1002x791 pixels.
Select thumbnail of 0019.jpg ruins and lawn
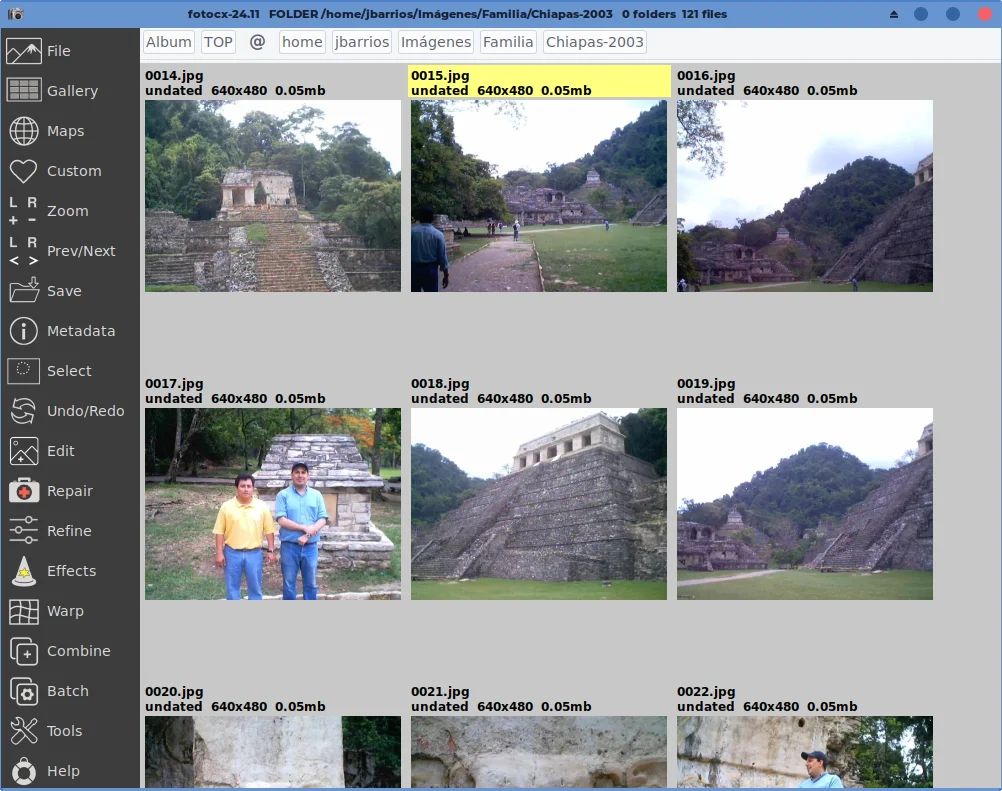(805, 504)
